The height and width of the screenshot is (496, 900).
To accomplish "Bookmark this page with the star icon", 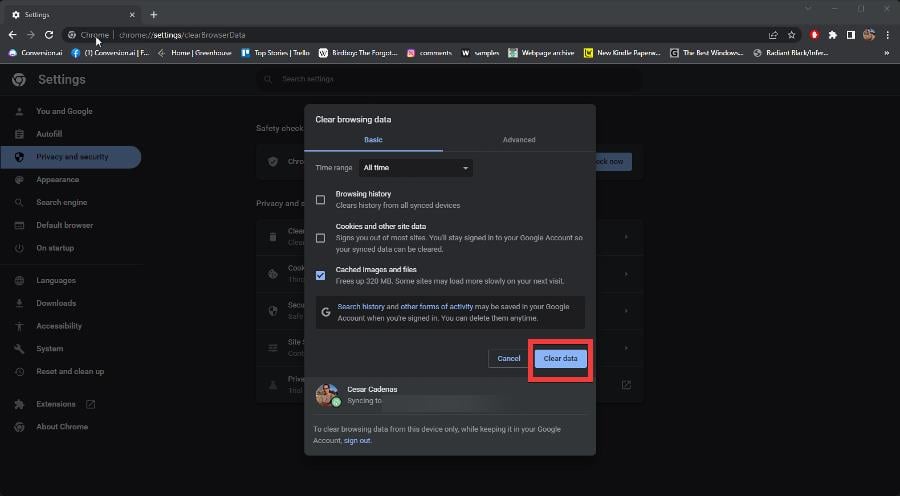I will coord(792,35).
